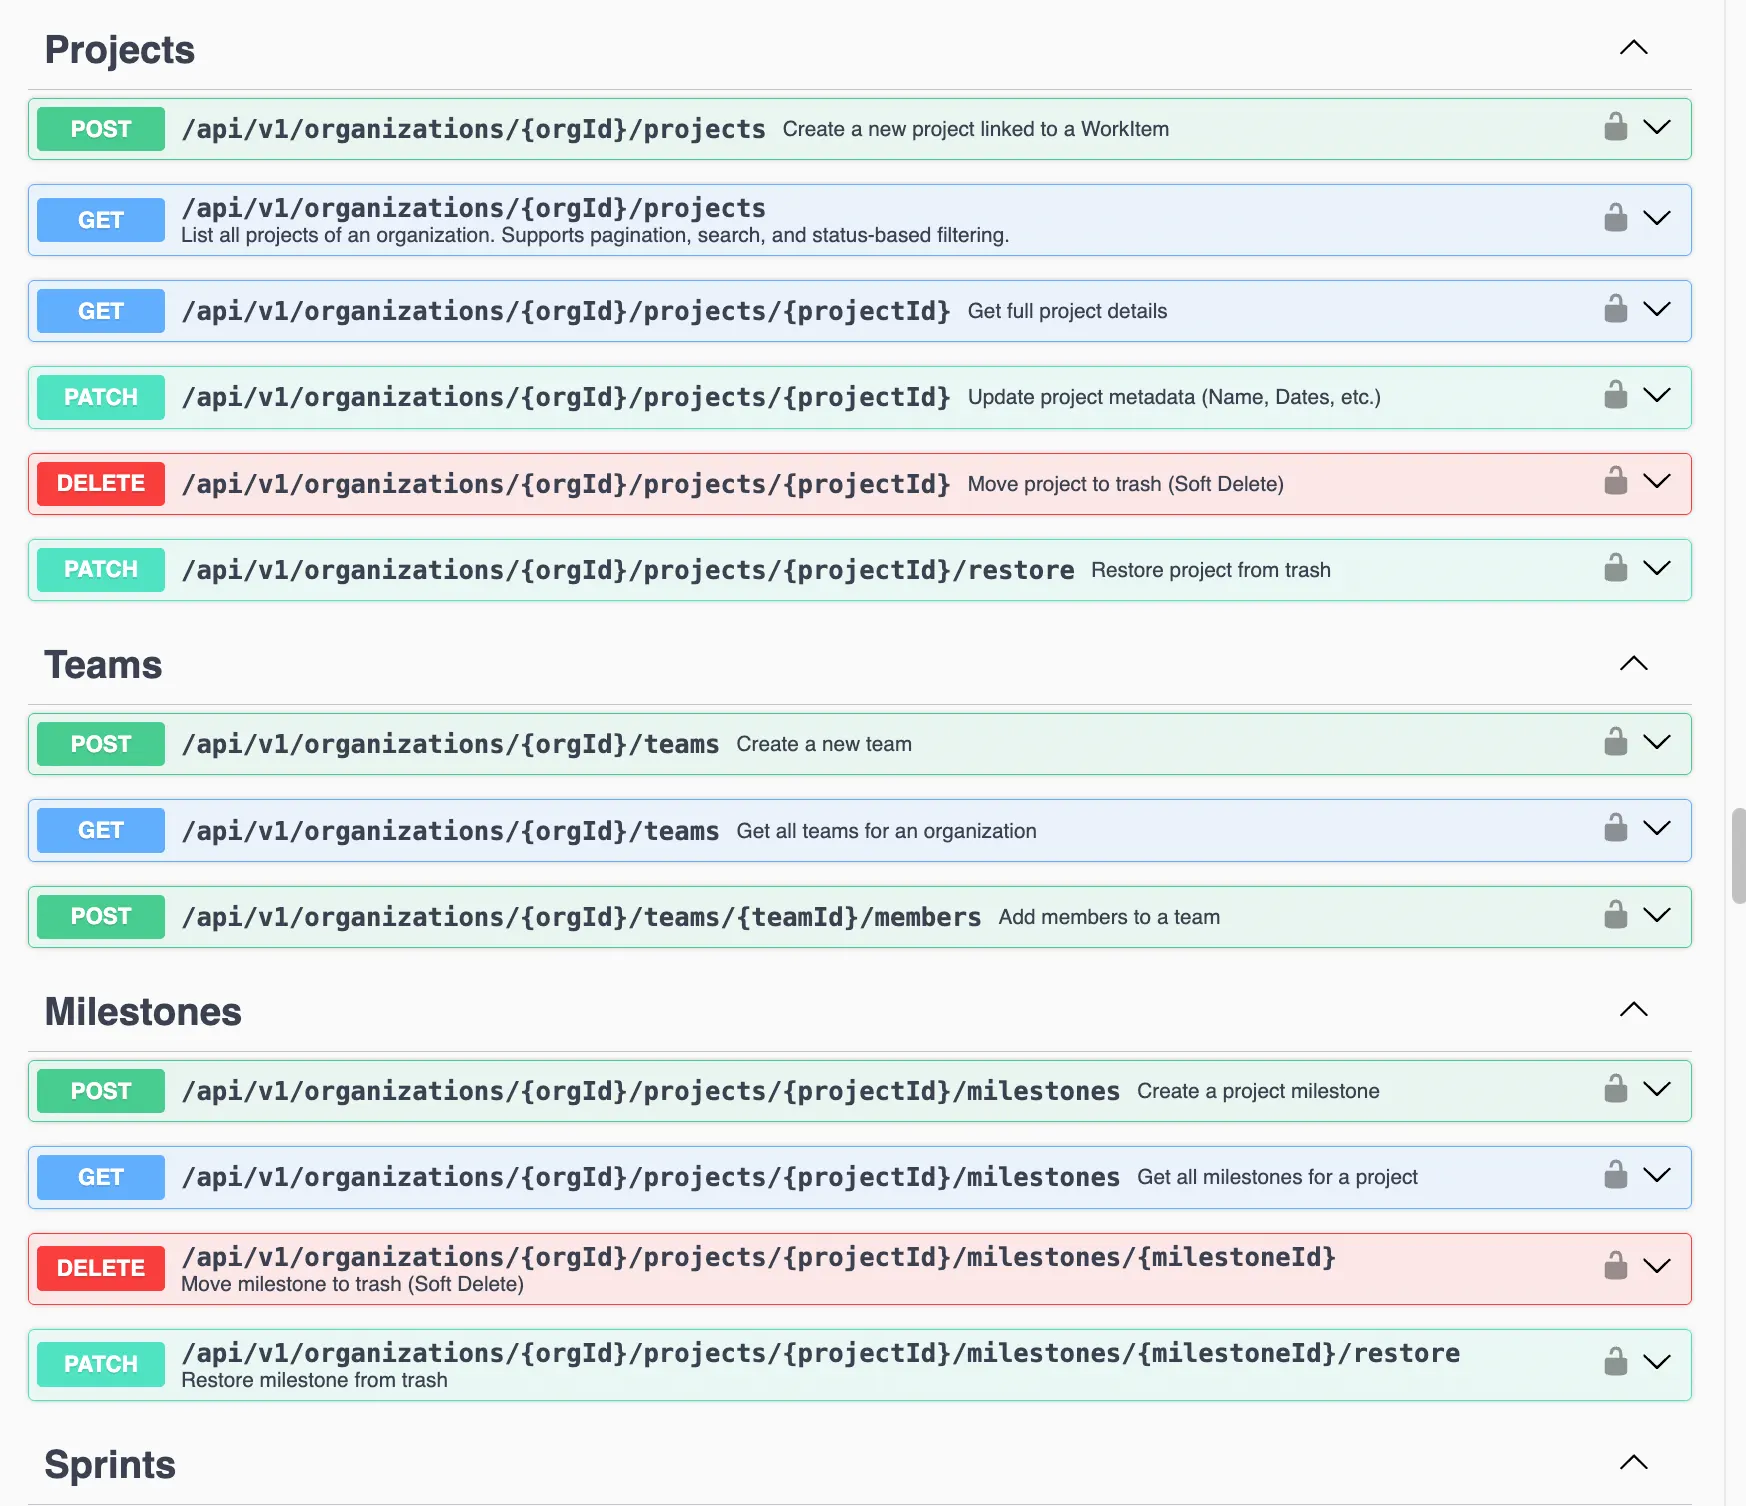Open the lock icon on DELETE milestone endpoint
Screen dimensions: 1746x1506
pyautogui.click(x=1614, y=1268)
